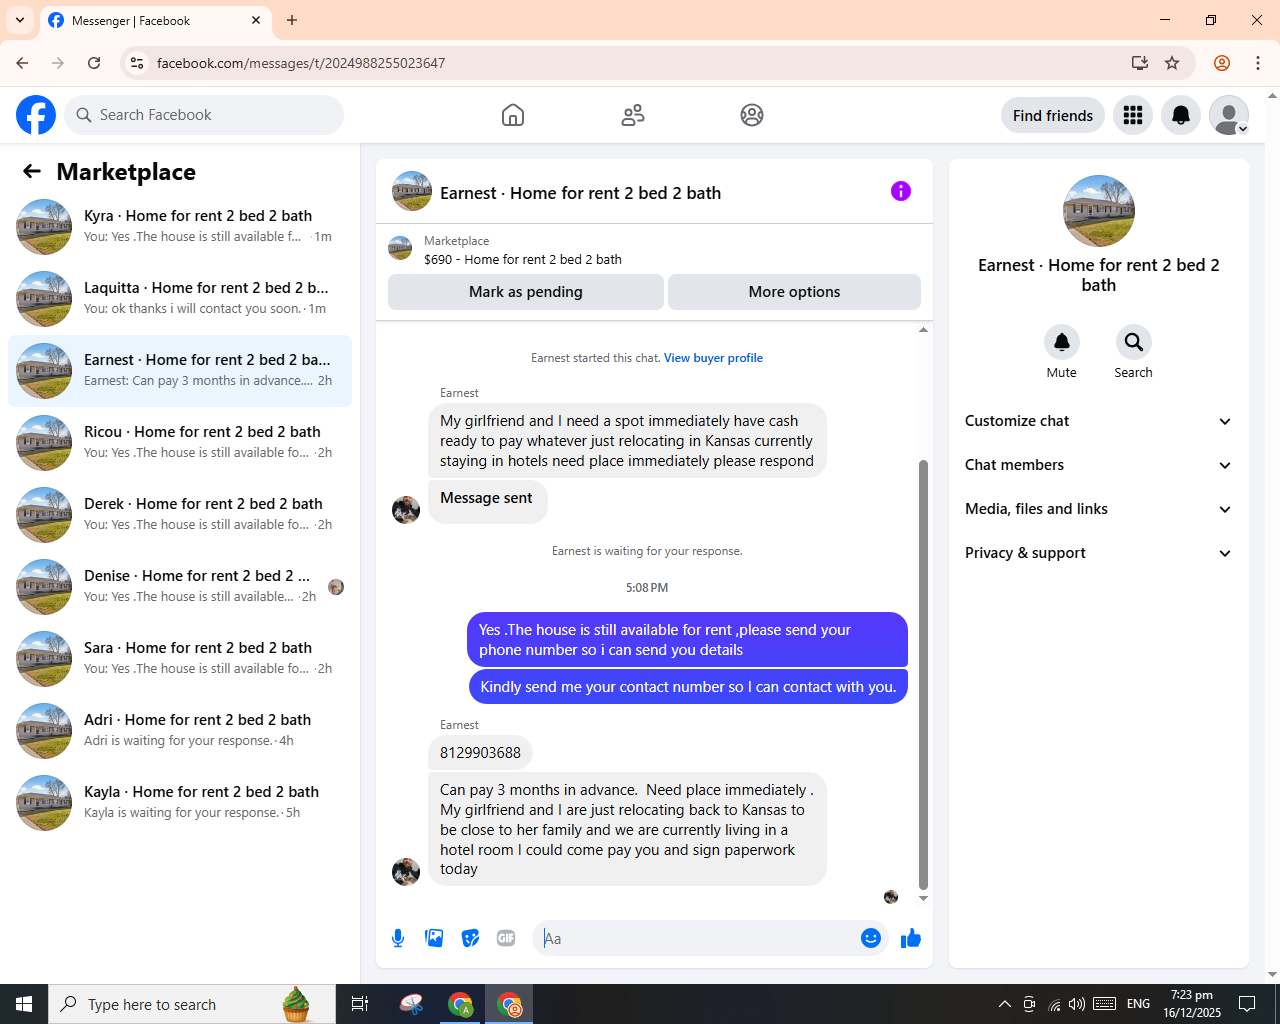Screen dimensions: 1280x1024
Task: Expand the Chat members section
Action: click(1099, 465)
